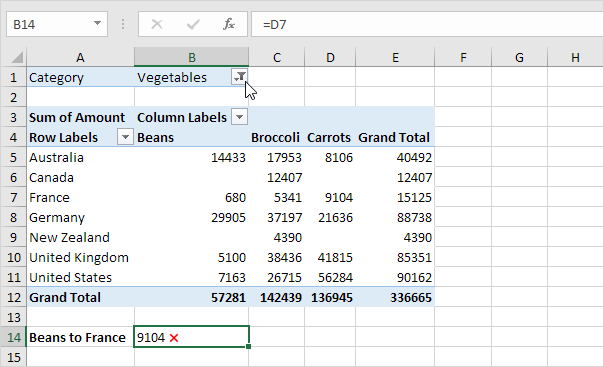Viewport: 604px width, 367px height.
Task: Click the Grand Total value 336665
Action: (x=395, y=297)
